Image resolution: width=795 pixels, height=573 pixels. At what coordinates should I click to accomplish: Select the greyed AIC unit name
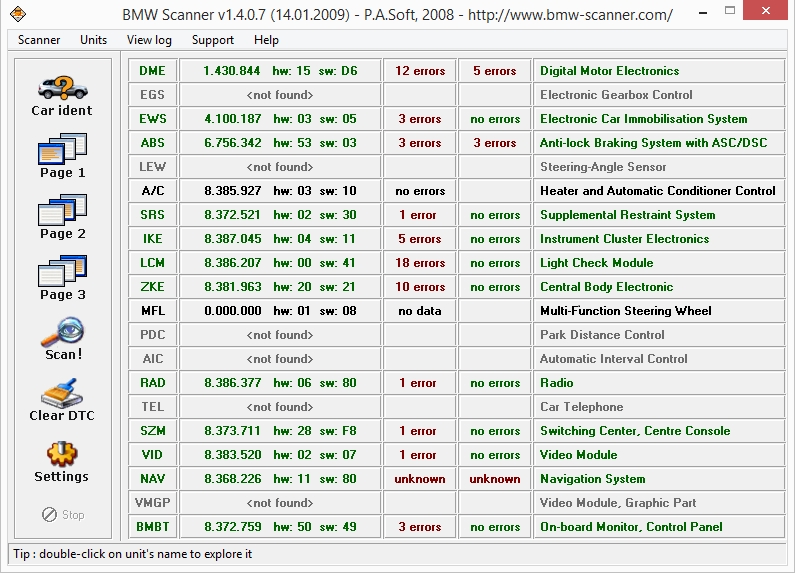[x=153, y=359]
